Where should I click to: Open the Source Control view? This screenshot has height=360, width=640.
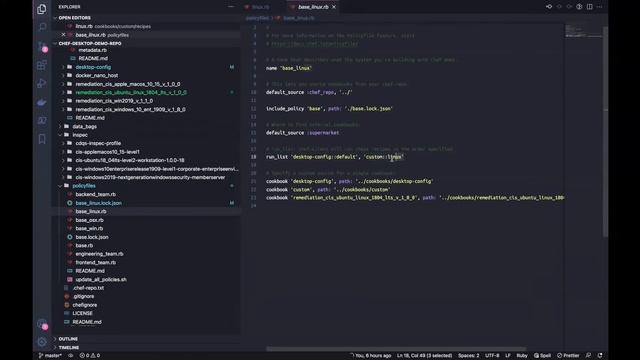(42, 46)
